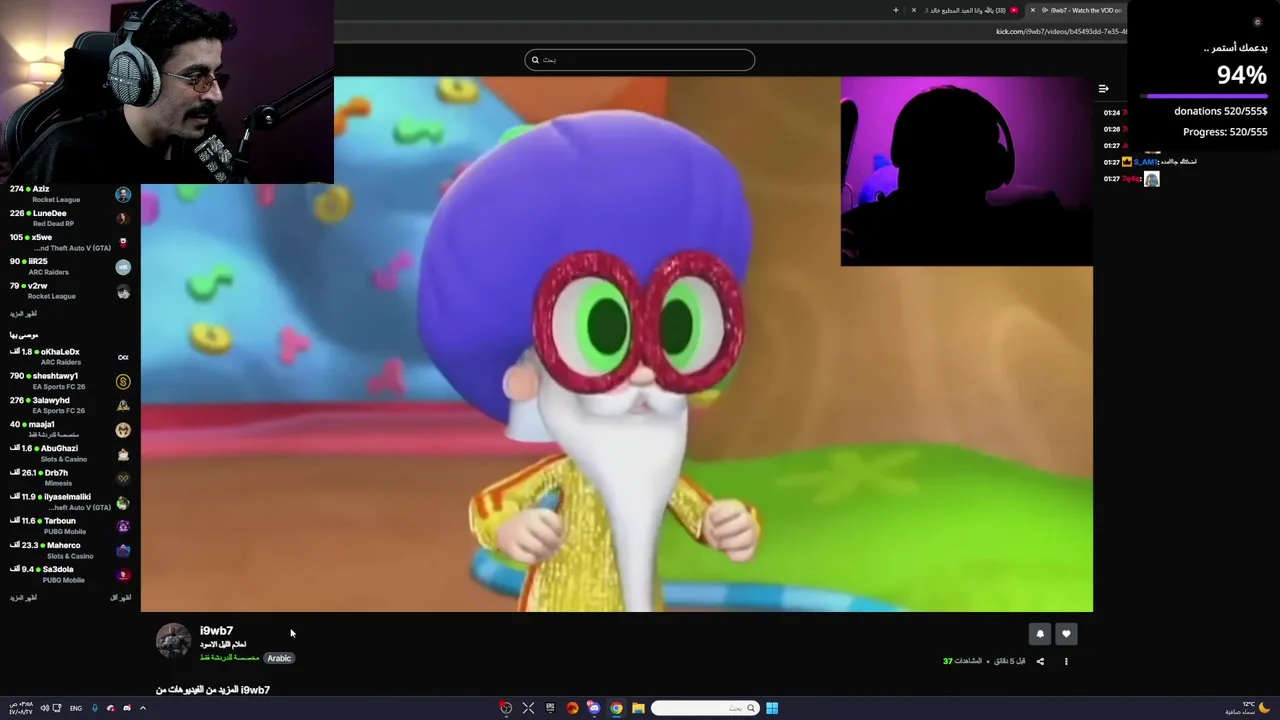
Task: Click the LuneDee avatar icon
Action: click(x=123, y=218)
